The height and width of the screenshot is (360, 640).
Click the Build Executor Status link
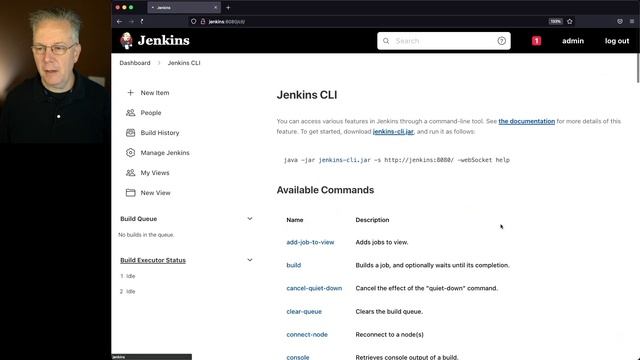153,260
